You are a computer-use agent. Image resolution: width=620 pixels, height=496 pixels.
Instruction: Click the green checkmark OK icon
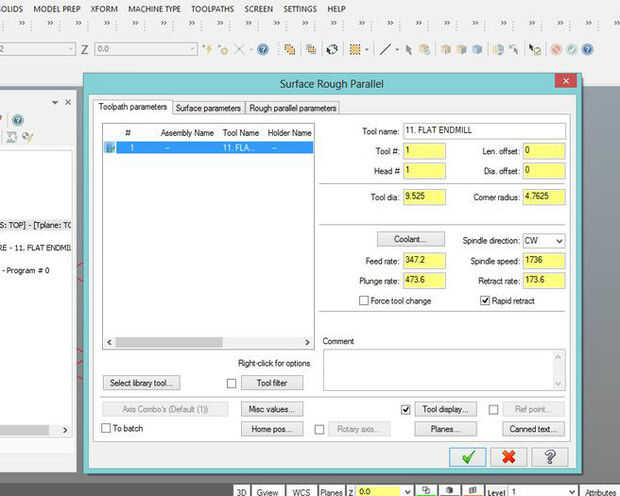click(466, 457)
